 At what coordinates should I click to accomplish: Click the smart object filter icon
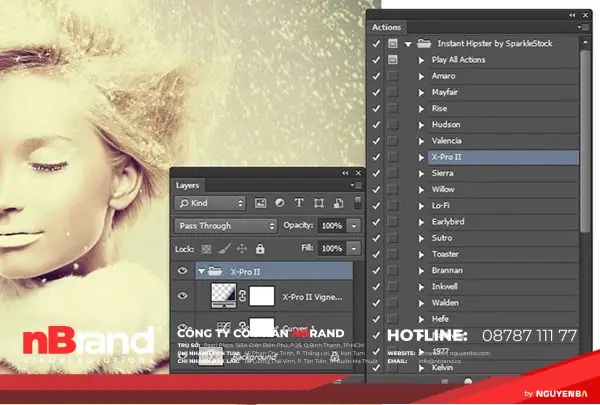(x=338, y=203)
